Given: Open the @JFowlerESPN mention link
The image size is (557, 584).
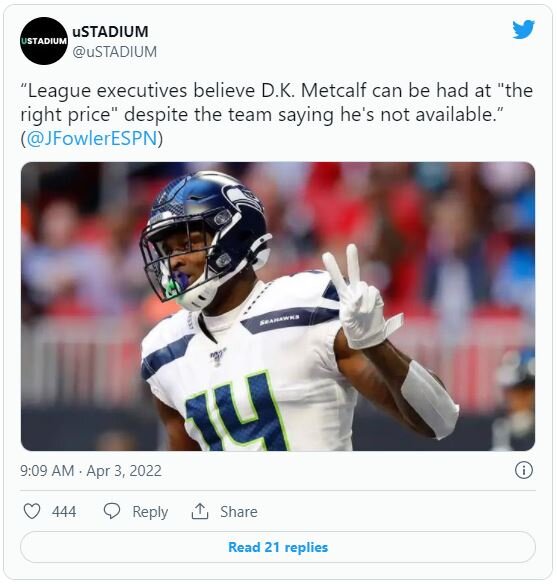Looking at the screenshot, I should point(92,139).
